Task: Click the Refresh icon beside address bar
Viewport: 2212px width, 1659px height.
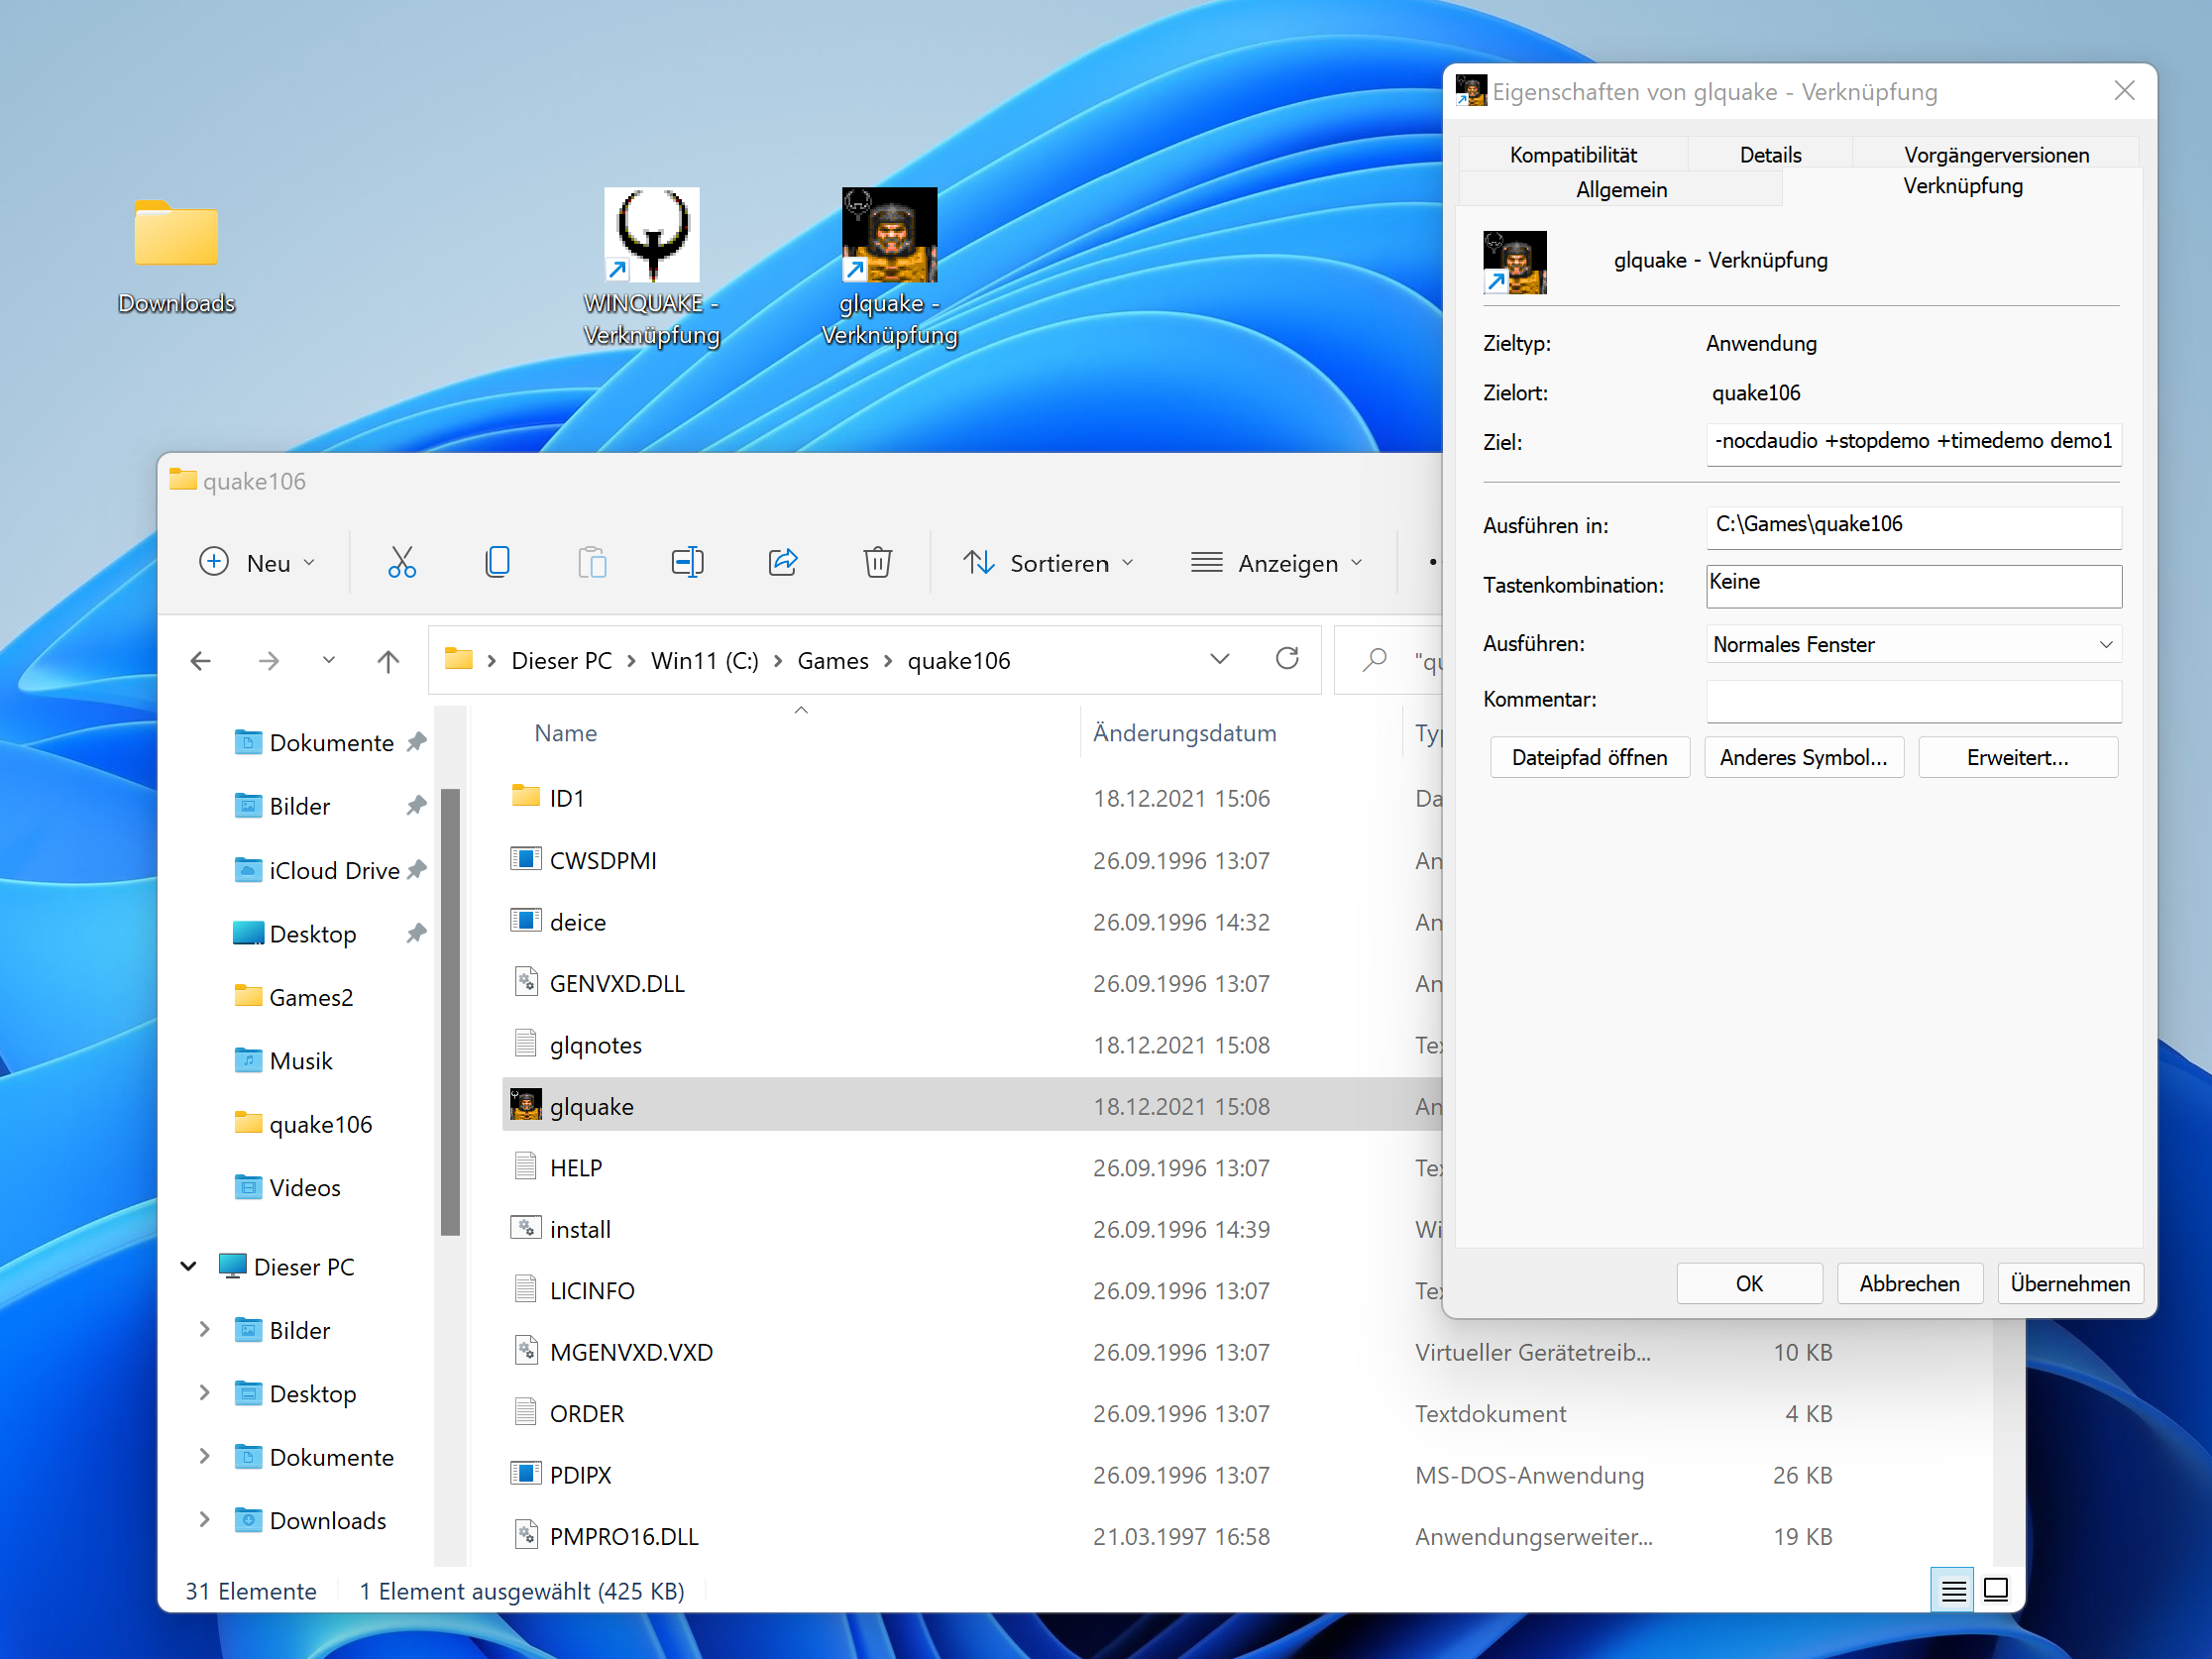Action: (x=1287, y=659)
